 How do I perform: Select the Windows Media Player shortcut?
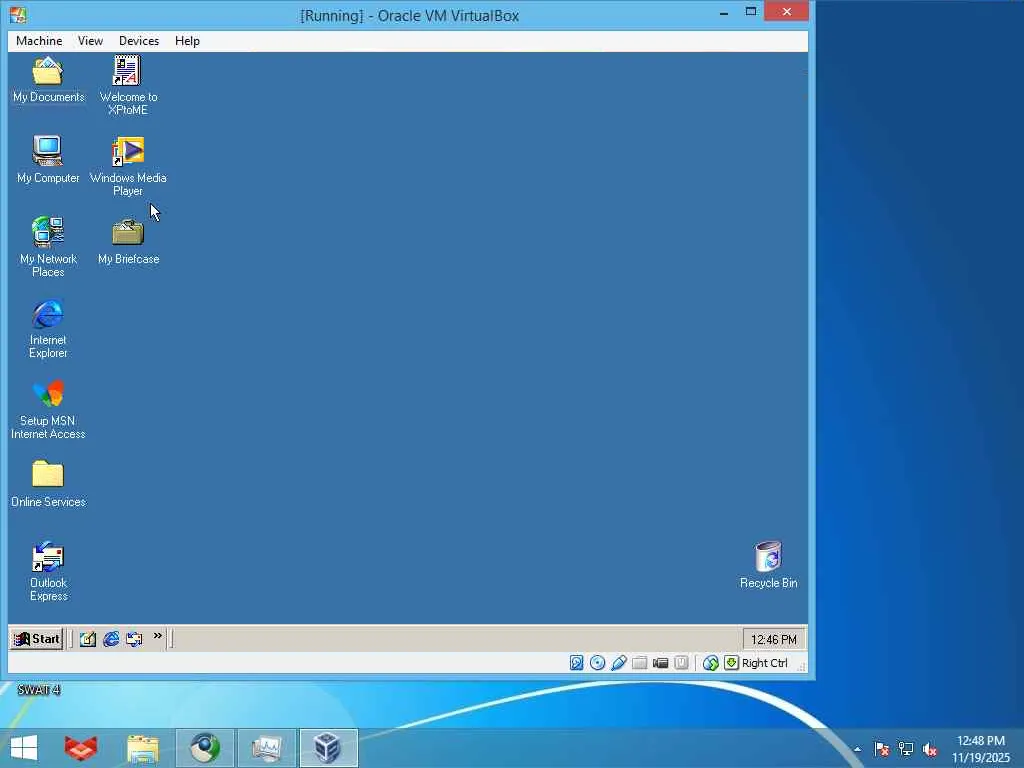(x=128, y=167)
